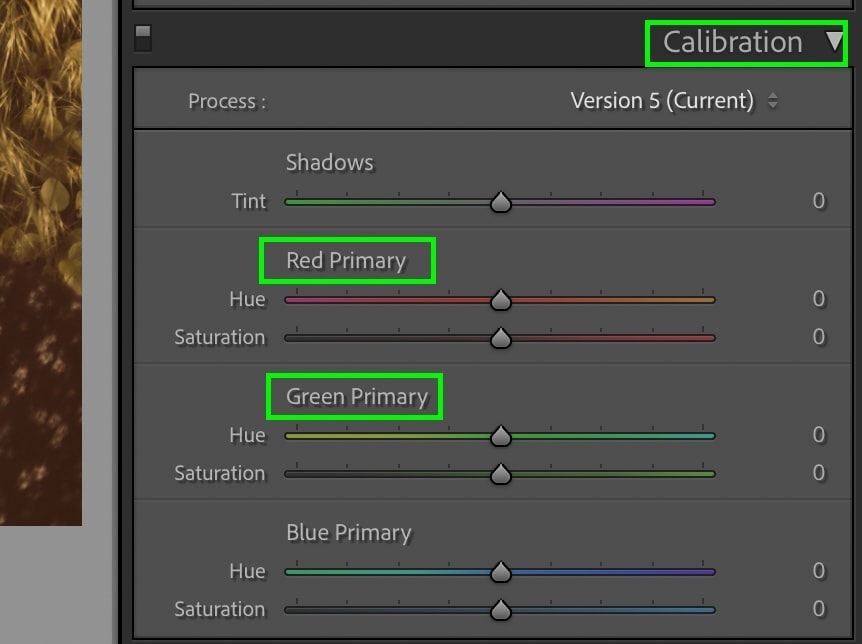Select the Green Primary Saturation value field
The width and height of the screenshot is (862, 644).
tap(819, 472)
